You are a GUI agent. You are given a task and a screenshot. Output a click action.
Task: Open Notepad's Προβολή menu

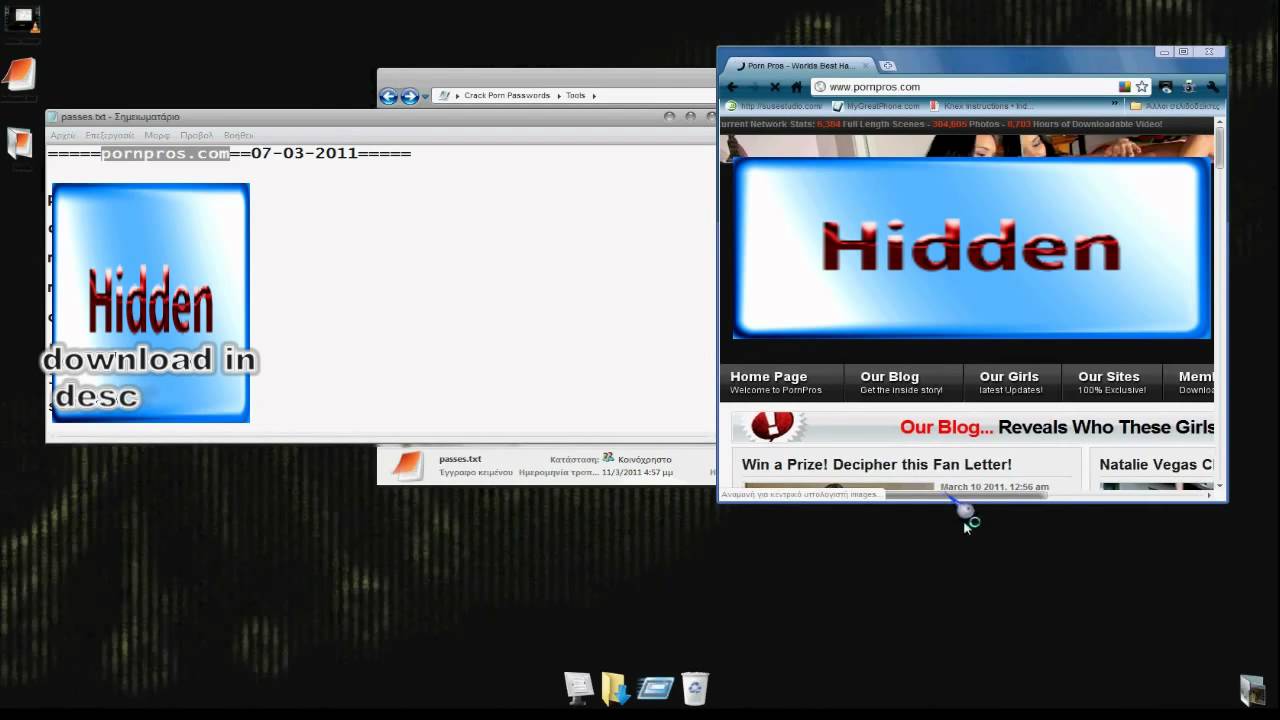[x=197, y=135]
